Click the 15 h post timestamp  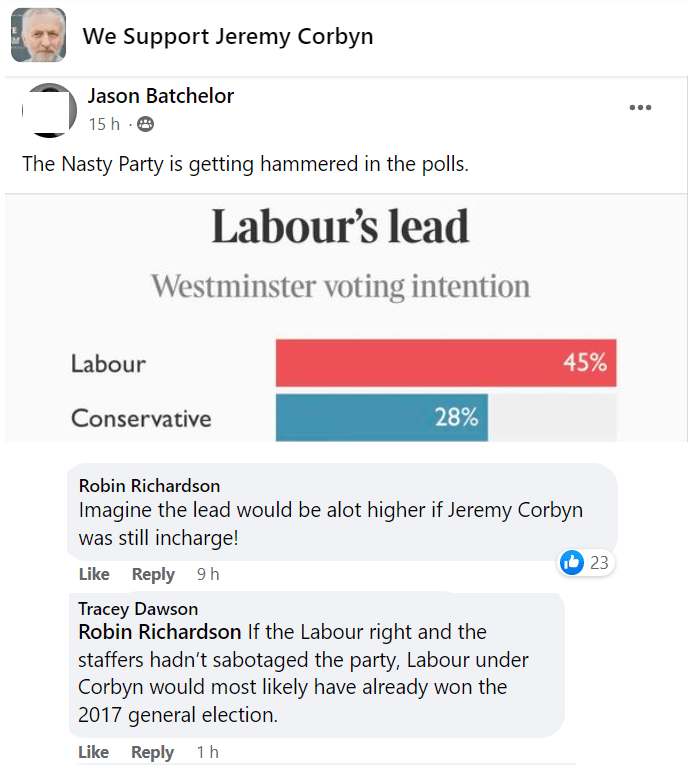point(104,124)
